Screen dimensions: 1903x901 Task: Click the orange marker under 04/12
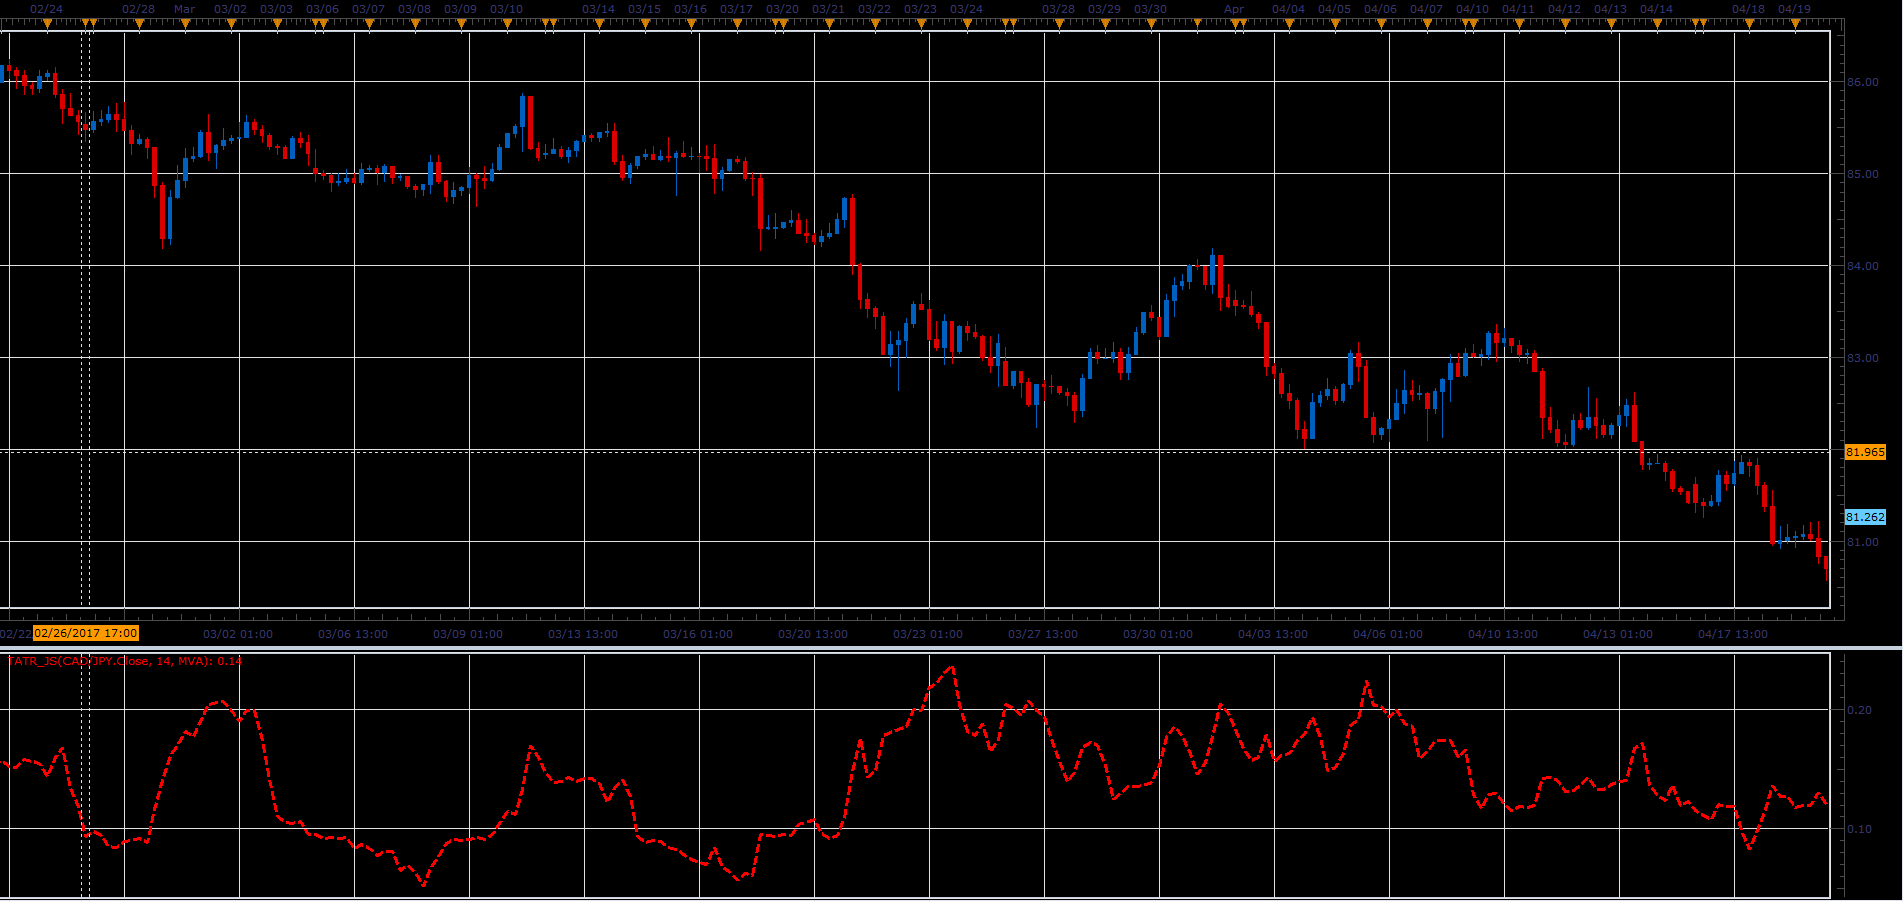pos(1565,23)
